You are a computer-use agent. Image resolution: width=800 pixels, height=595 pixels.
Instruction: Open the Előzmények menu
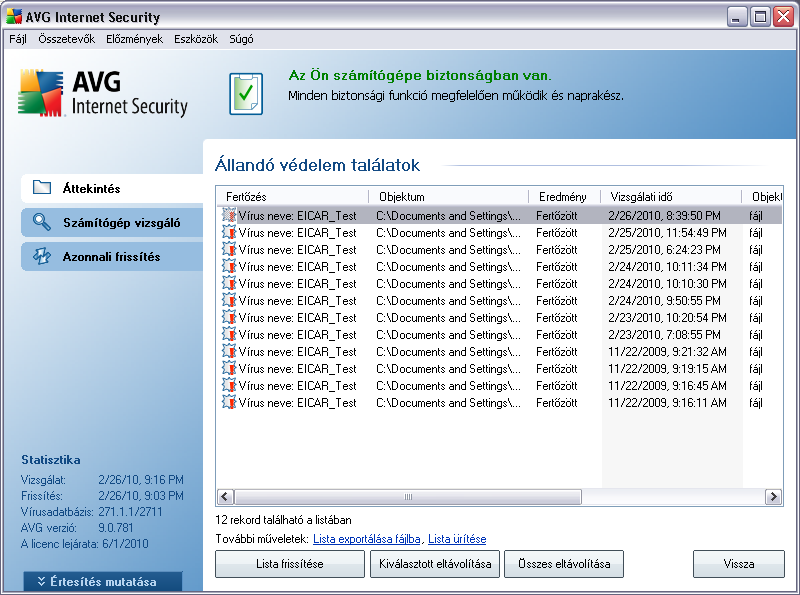(134, 39)
